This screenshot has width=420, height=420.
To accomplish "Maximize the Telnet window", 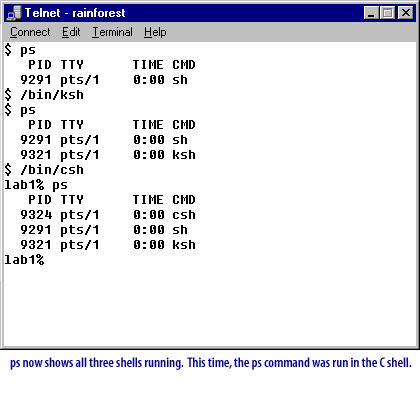I will click(x=387, y=13).
